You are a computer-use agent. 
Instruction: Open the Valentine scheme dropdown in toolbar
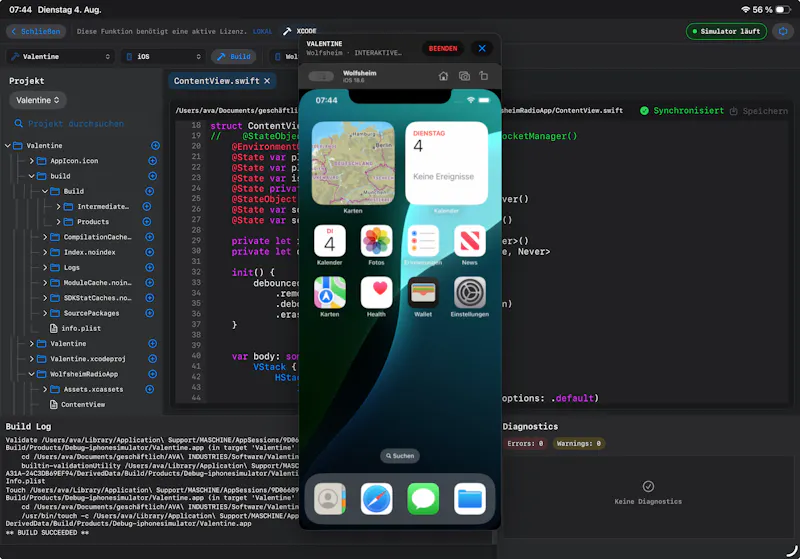pos(60,57)
